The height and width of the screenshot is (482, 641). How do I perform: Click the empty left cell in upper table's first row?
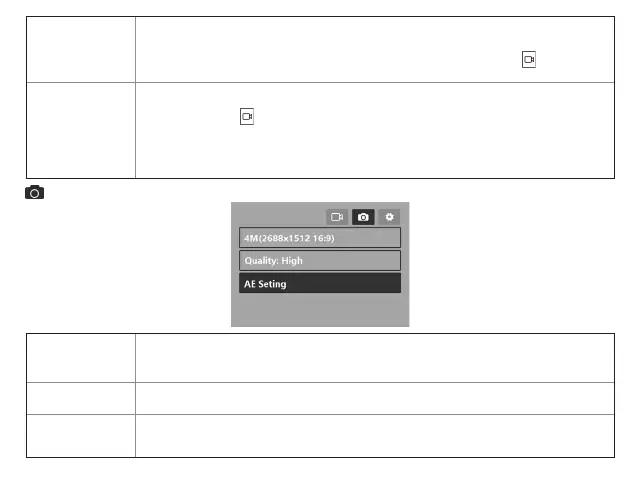click(x=81, y=49)
